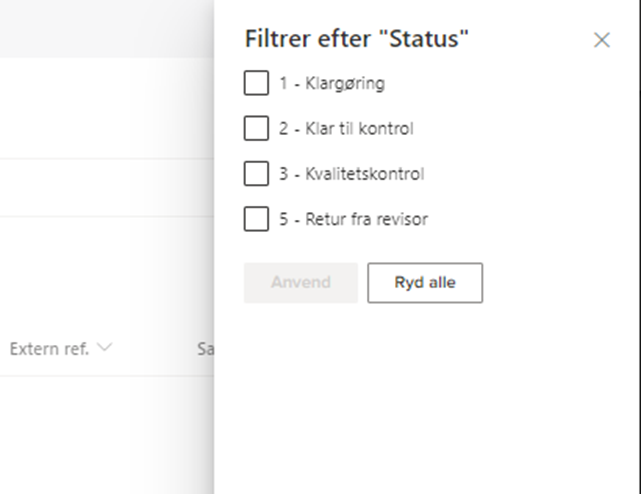The height and width of the screenshot is (494, 641).
Task: Tick the checkbox beside "1 - Klargøring"
Action: (256, 83)
